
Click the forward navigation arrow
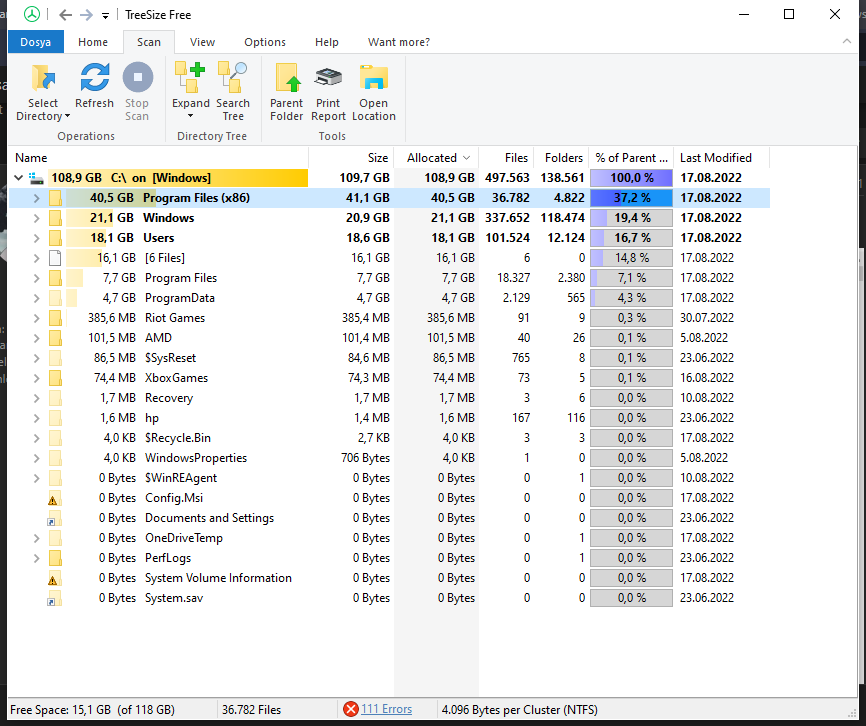[86, 15]
